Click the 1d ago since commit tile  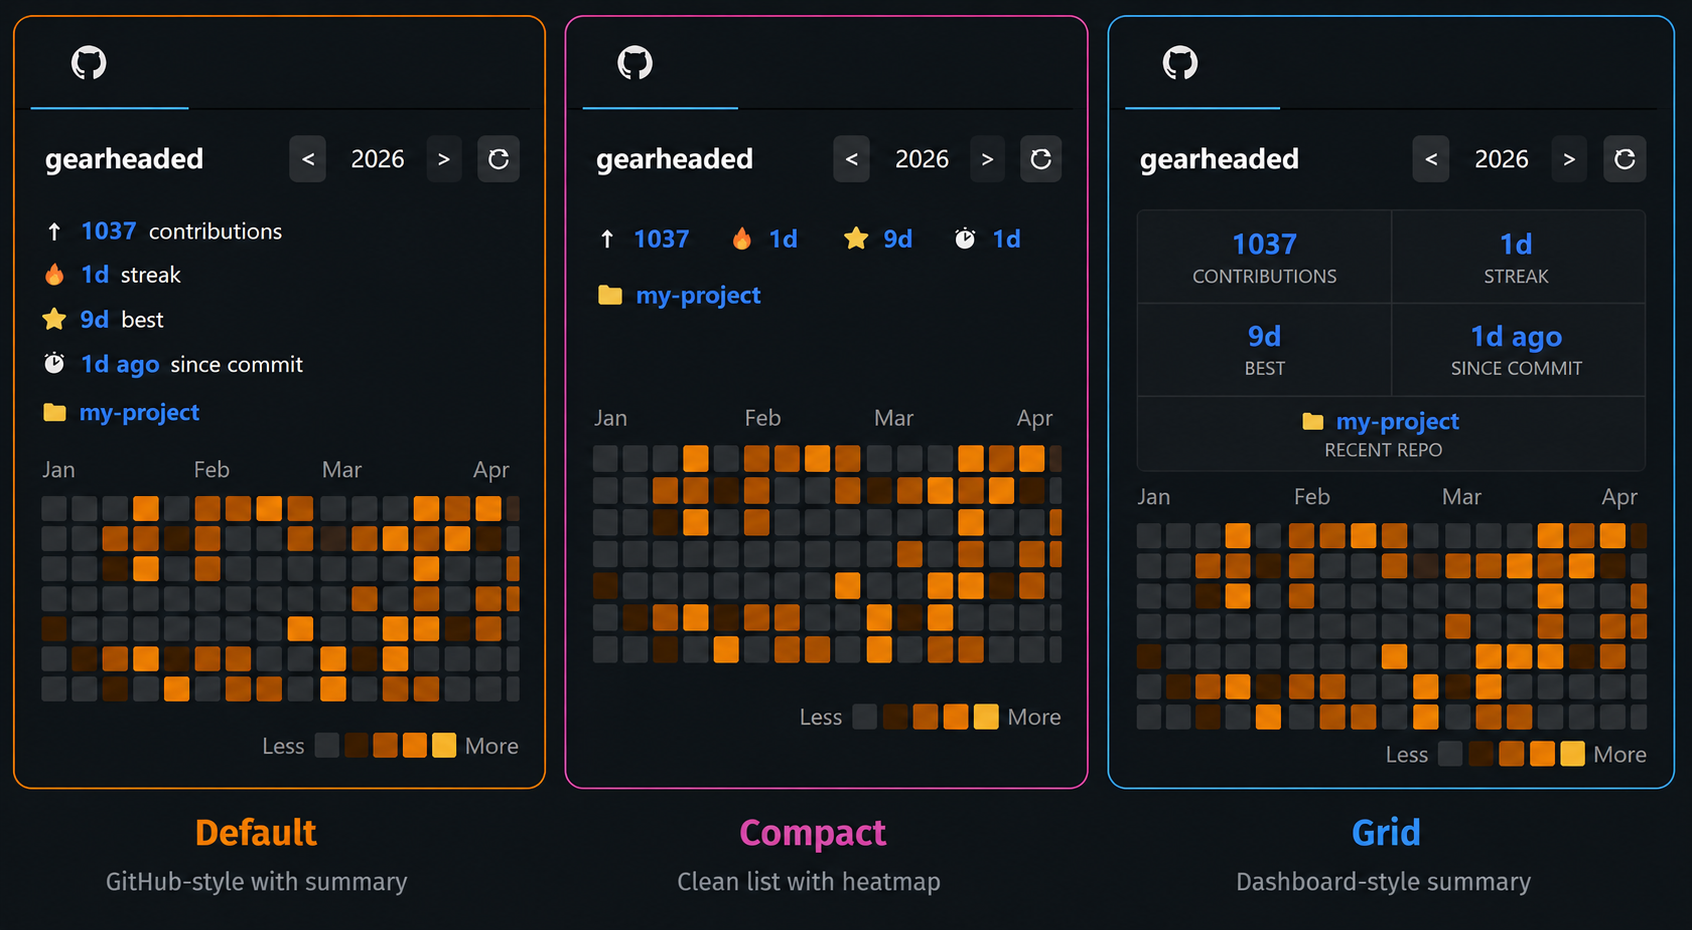pos(1517,349)
